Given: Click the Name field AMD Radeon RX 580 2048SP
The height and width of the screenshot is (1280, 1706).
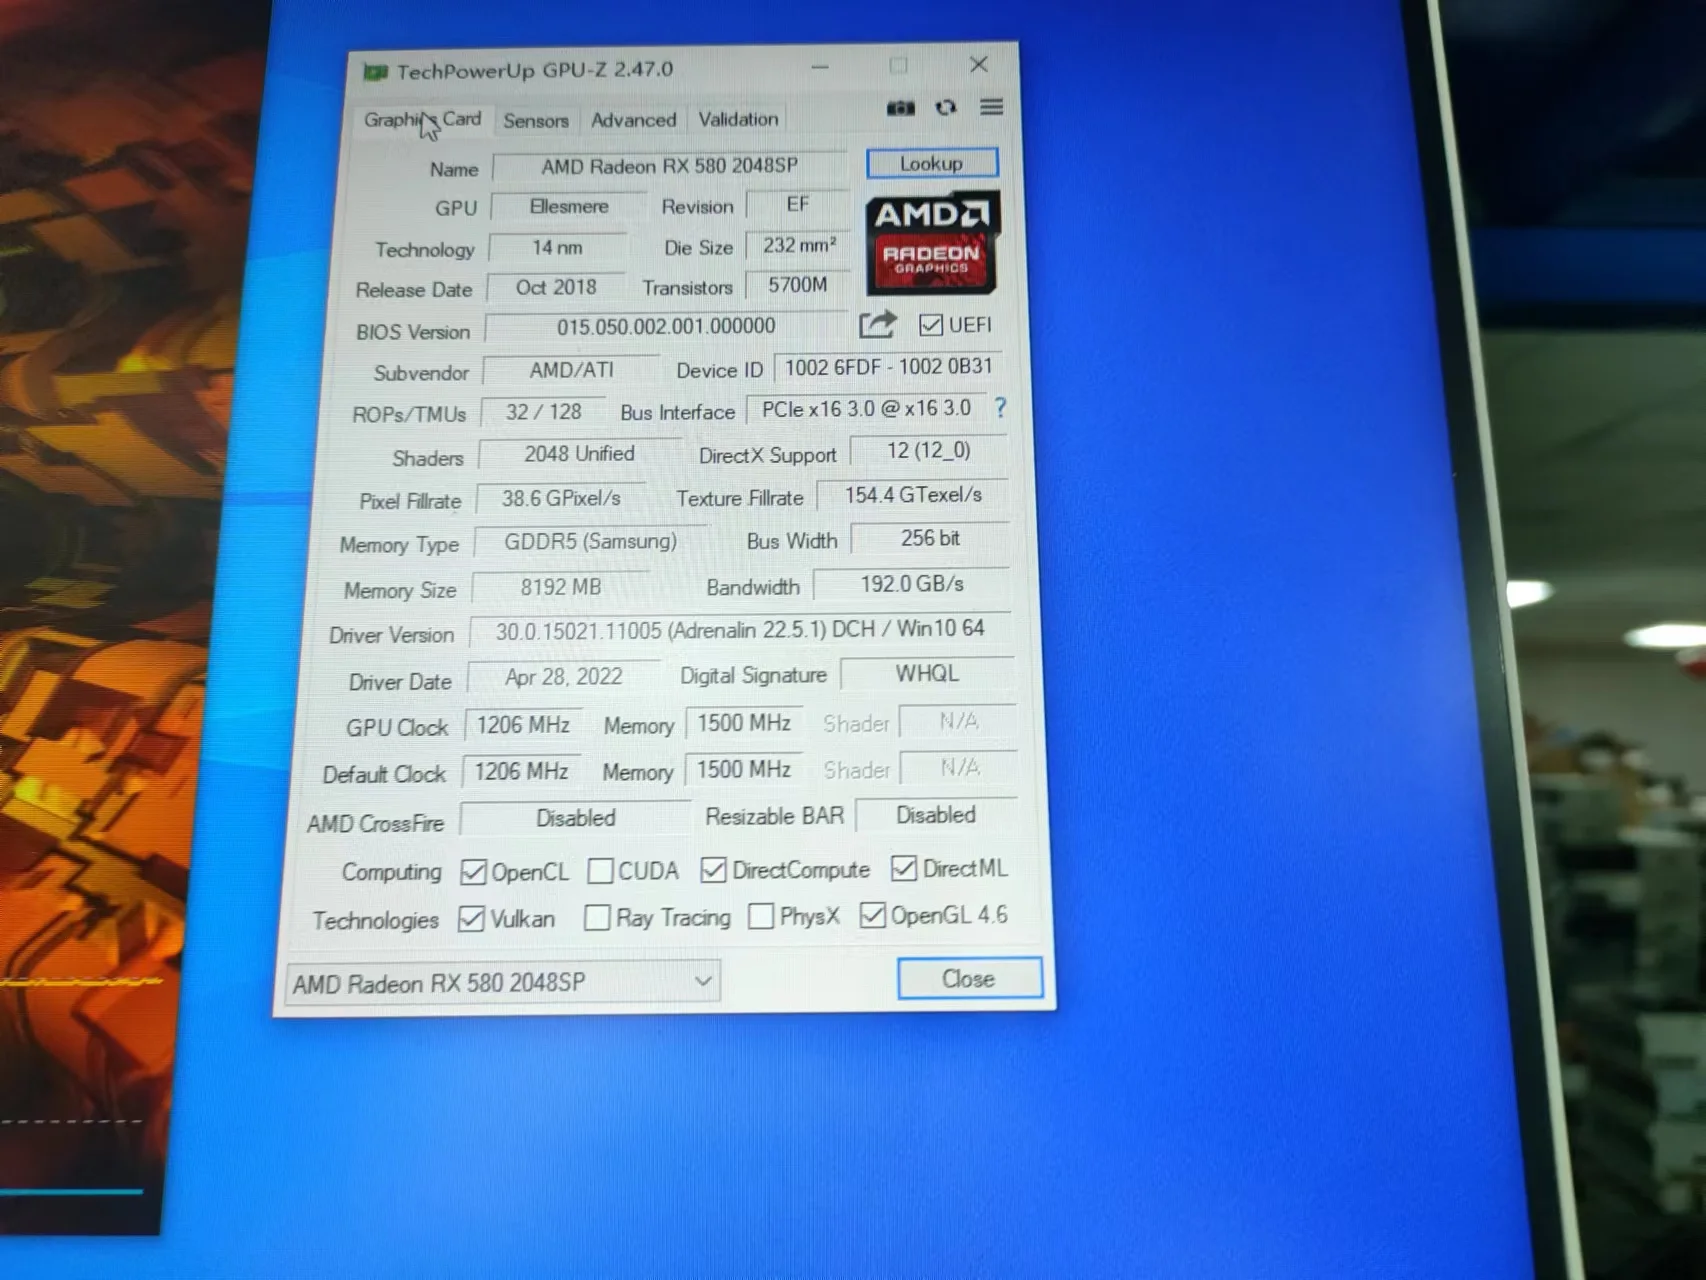Looking at the screenshot, I should click(x=669, y=166).
